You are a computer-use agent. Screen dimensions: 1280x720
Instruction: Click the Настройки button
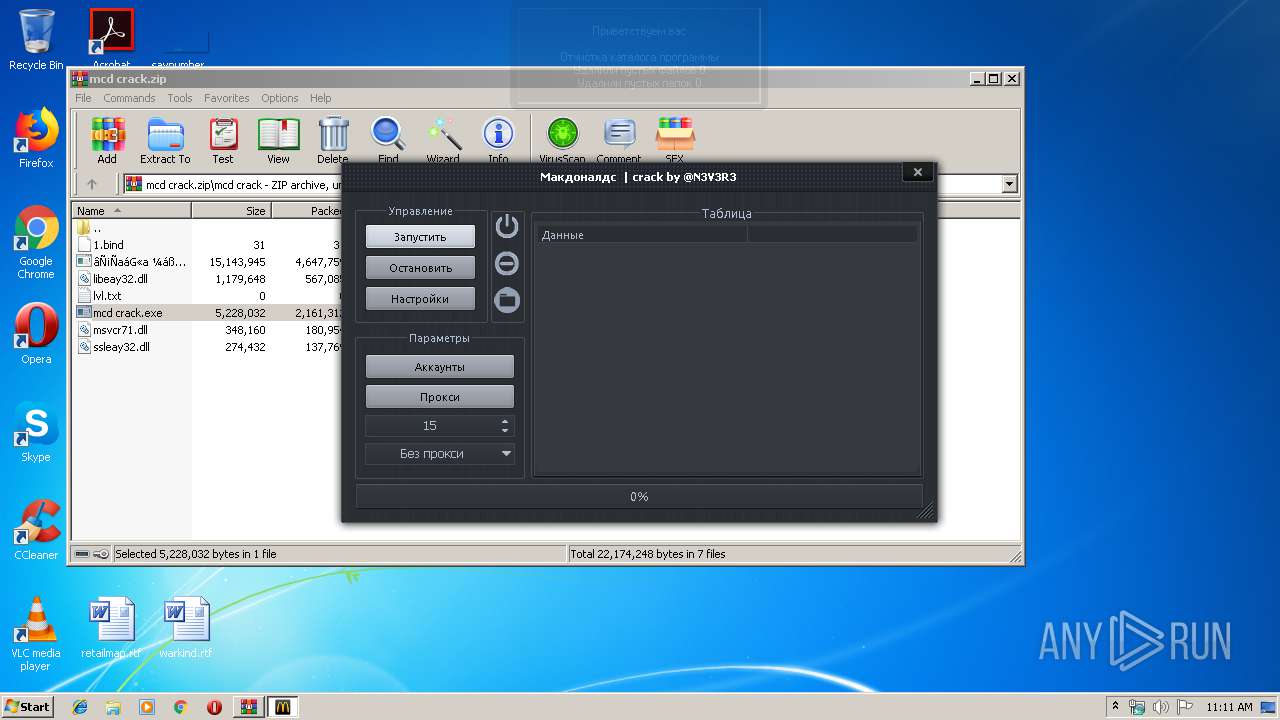pos(420,299)
